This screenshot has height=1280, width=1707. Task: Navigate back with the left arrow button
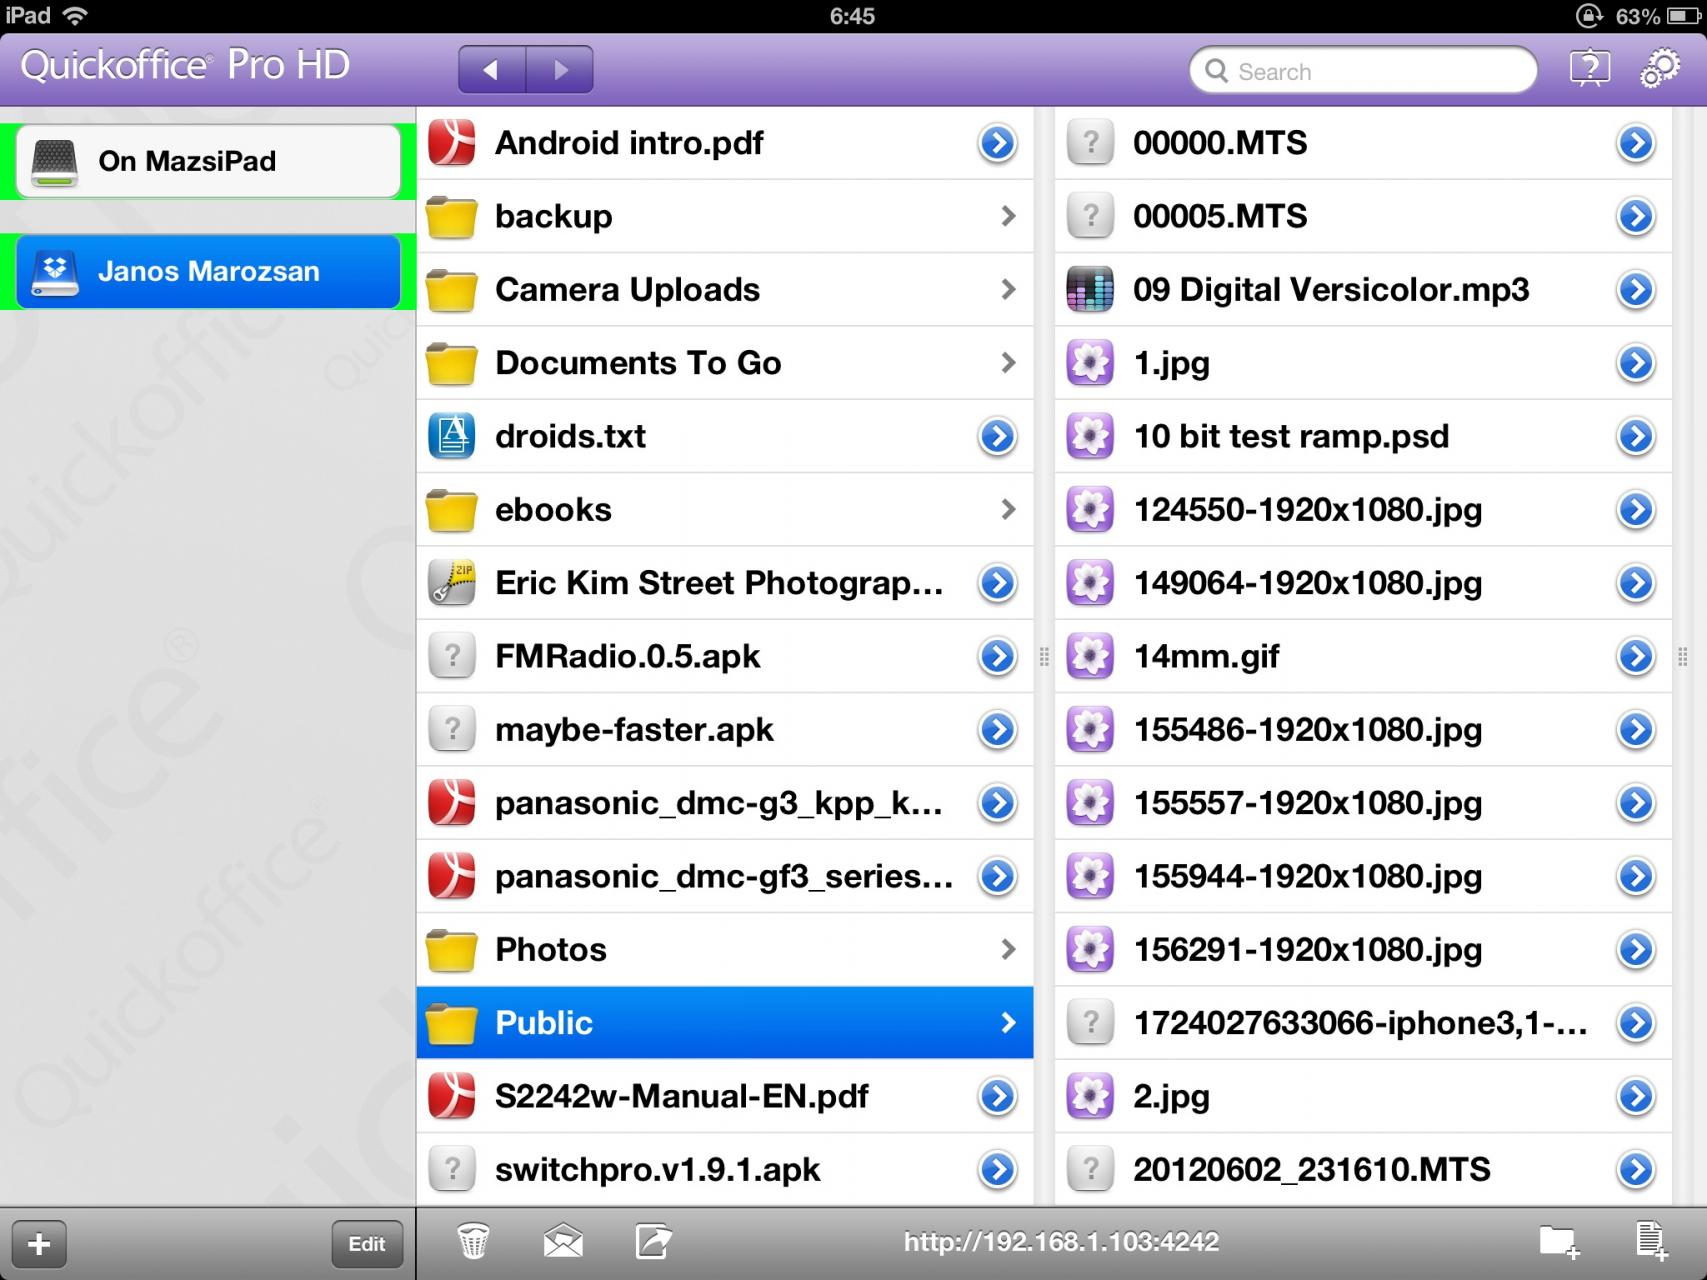[491, 69]
